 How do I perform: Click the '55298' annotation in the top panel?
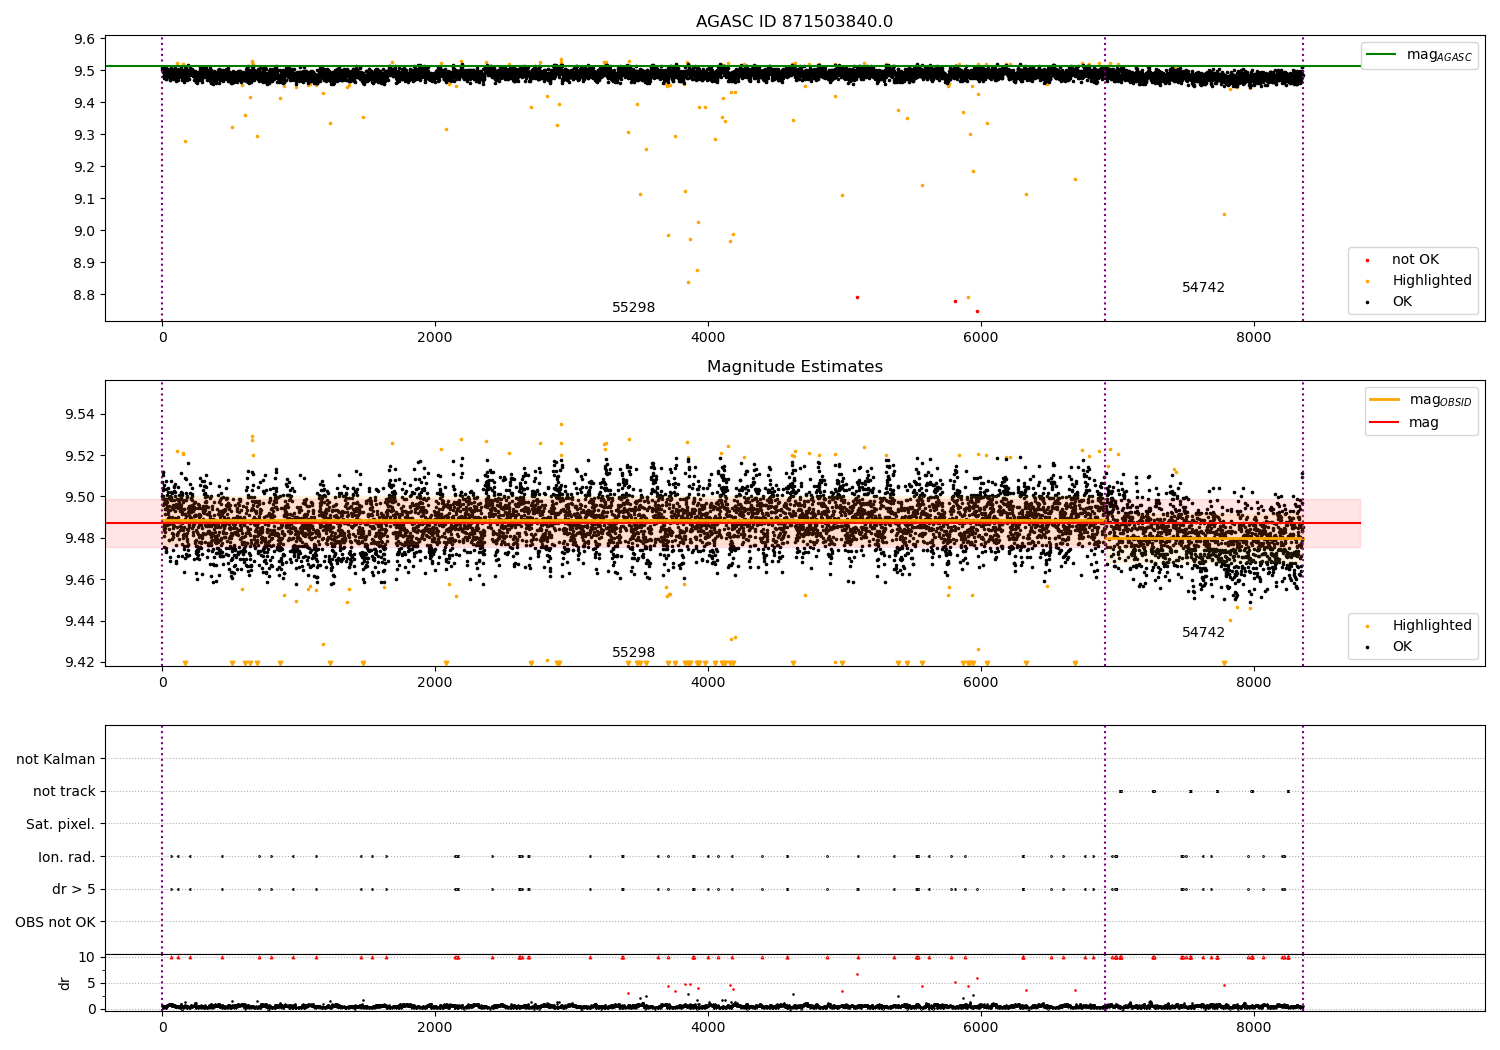[634, 308]
